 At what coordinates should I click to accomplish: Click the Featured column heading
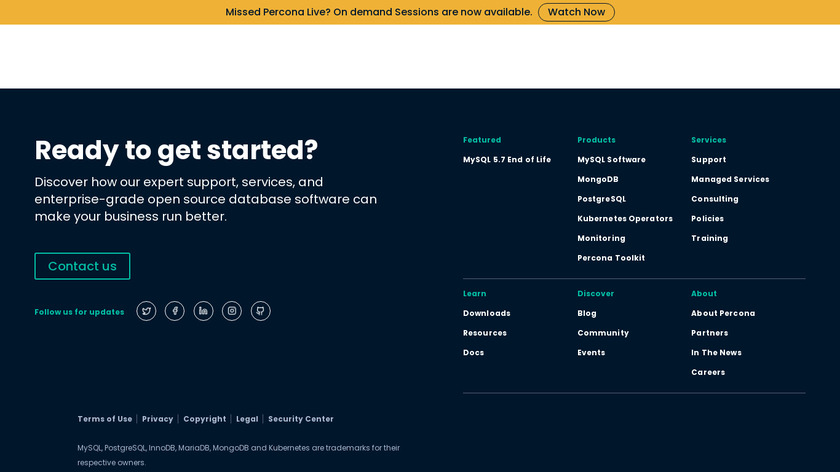(482, 140)
